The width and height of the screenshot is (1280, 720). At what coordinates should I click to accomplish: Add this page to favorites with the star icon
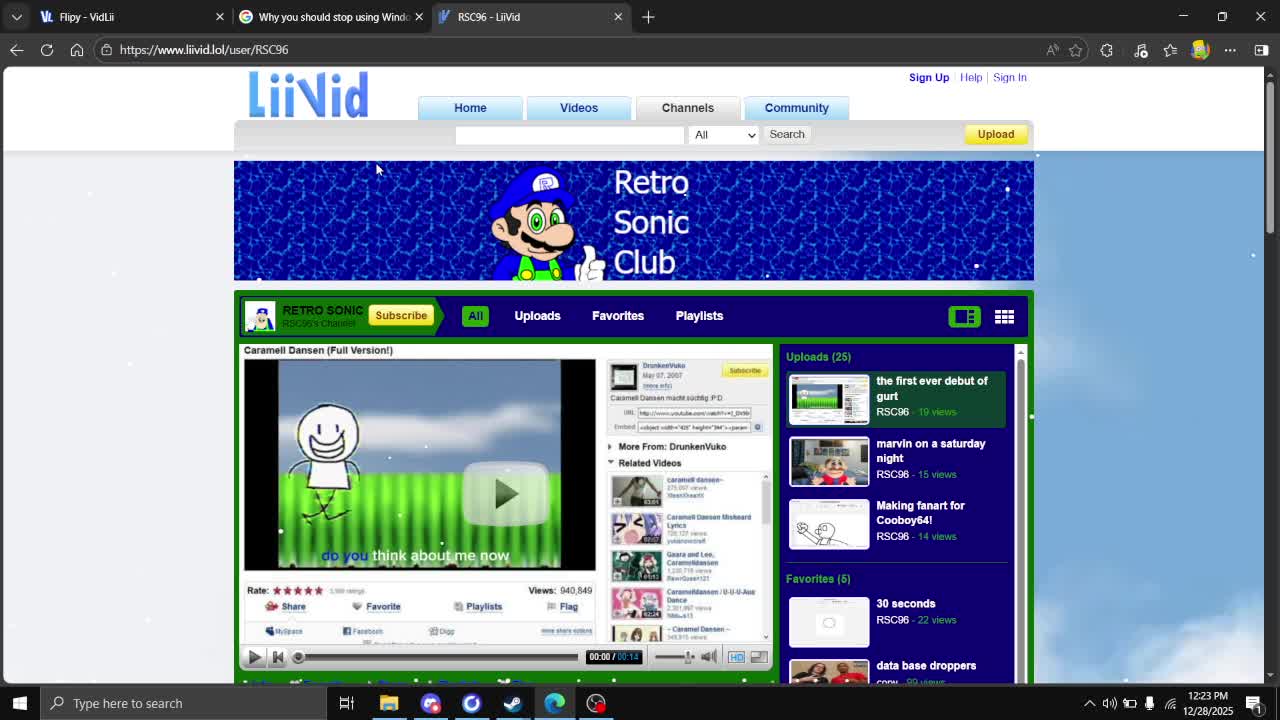tap(1076, 50)
